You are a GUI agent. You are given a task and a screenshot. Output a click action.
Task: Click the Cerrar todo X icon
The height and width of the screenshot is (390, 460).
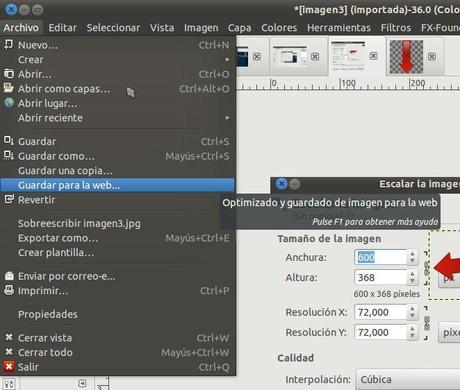pyautogui.click(x=9, y=352)
